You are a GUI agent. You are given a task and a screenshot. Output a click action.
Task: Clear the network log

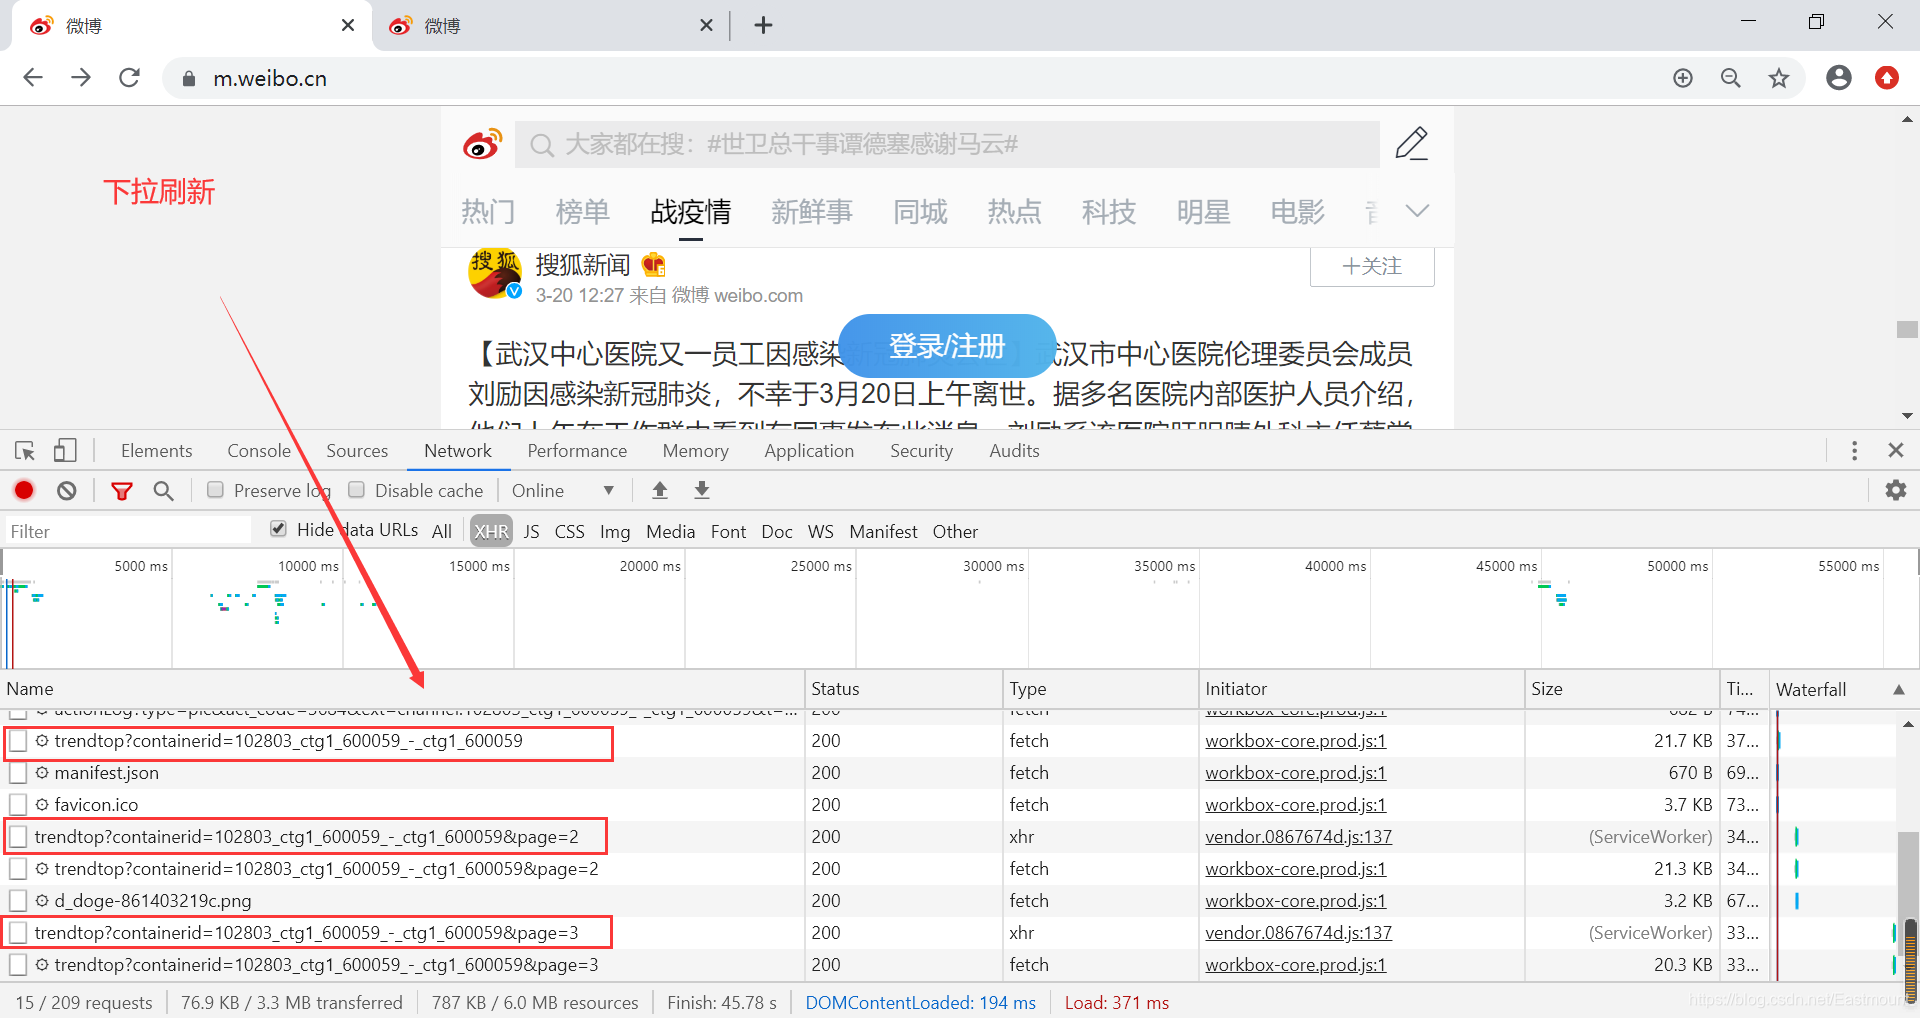(66, 490)
